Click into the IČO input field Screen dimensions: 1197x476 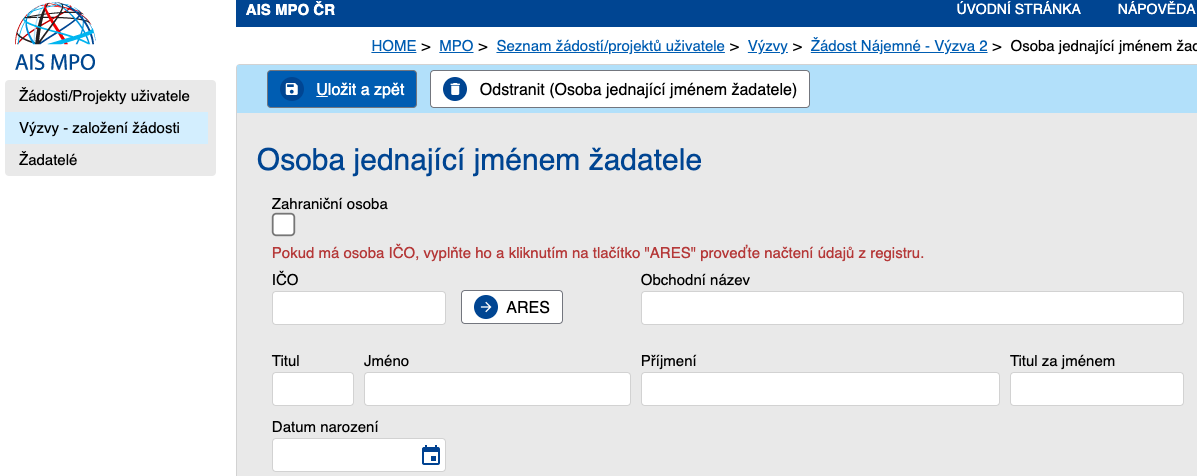tap(359, 308)
